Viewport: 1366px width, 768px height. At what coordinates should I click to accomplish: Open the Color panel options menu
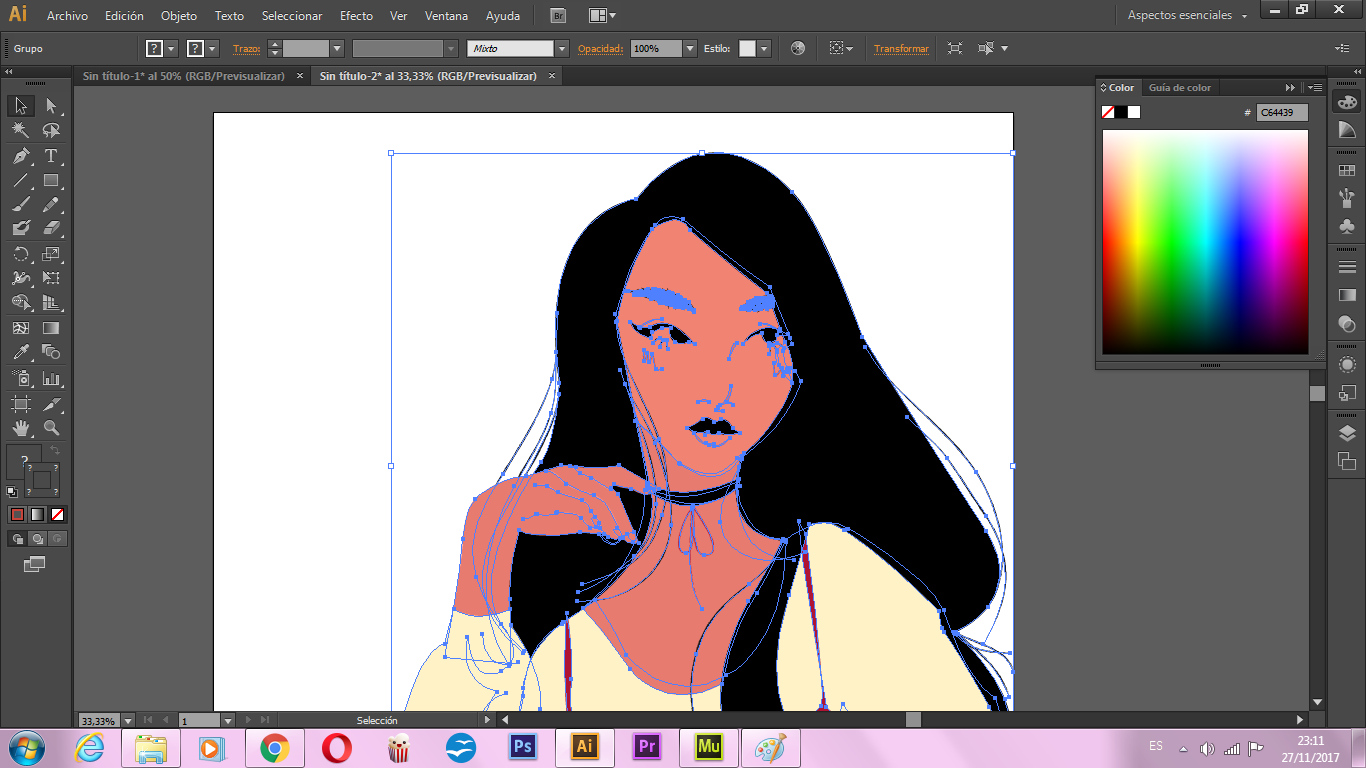[x=1314, y=88]
